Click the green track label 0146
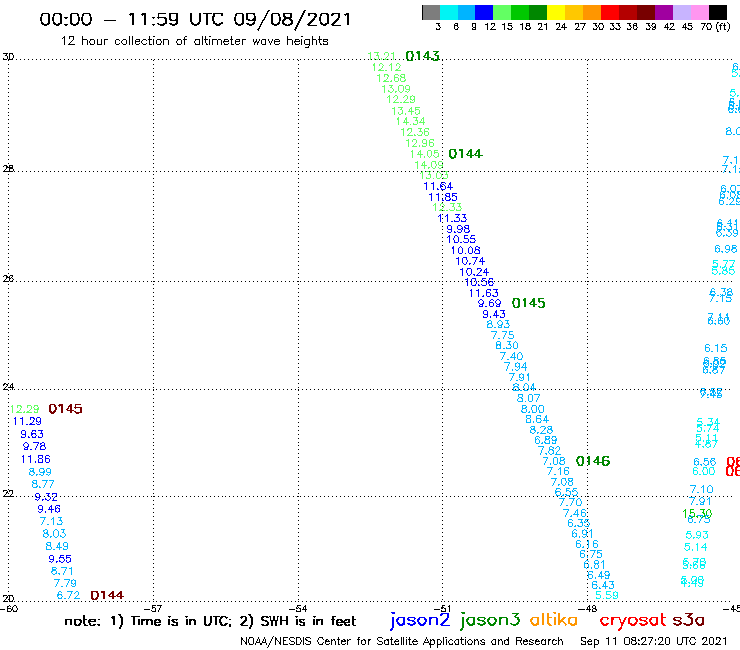 tap(593, 461)
